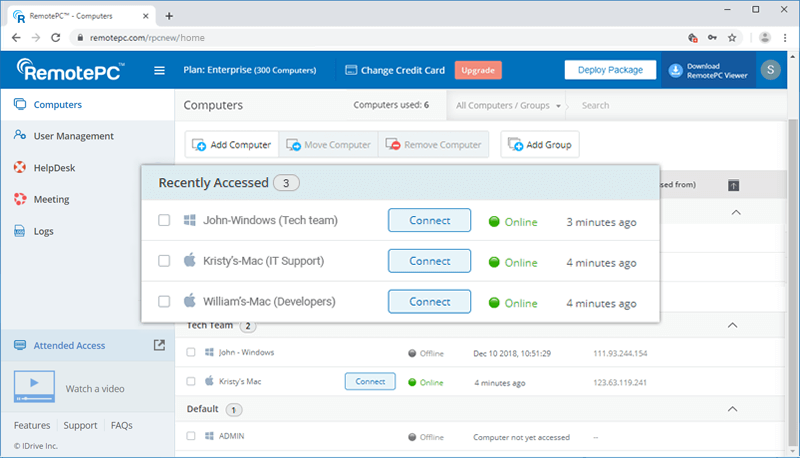Image resolution: width=800 pixels, height=458 pixels.
Task: Click the Deploy Package button
Action: coord(610,70)
